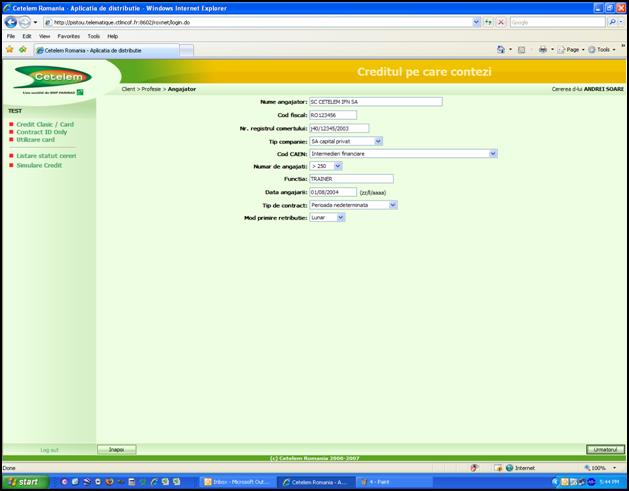Click the Data angajarii date field
The height and width of the screenshot is (491, 629).
(332, 192)
